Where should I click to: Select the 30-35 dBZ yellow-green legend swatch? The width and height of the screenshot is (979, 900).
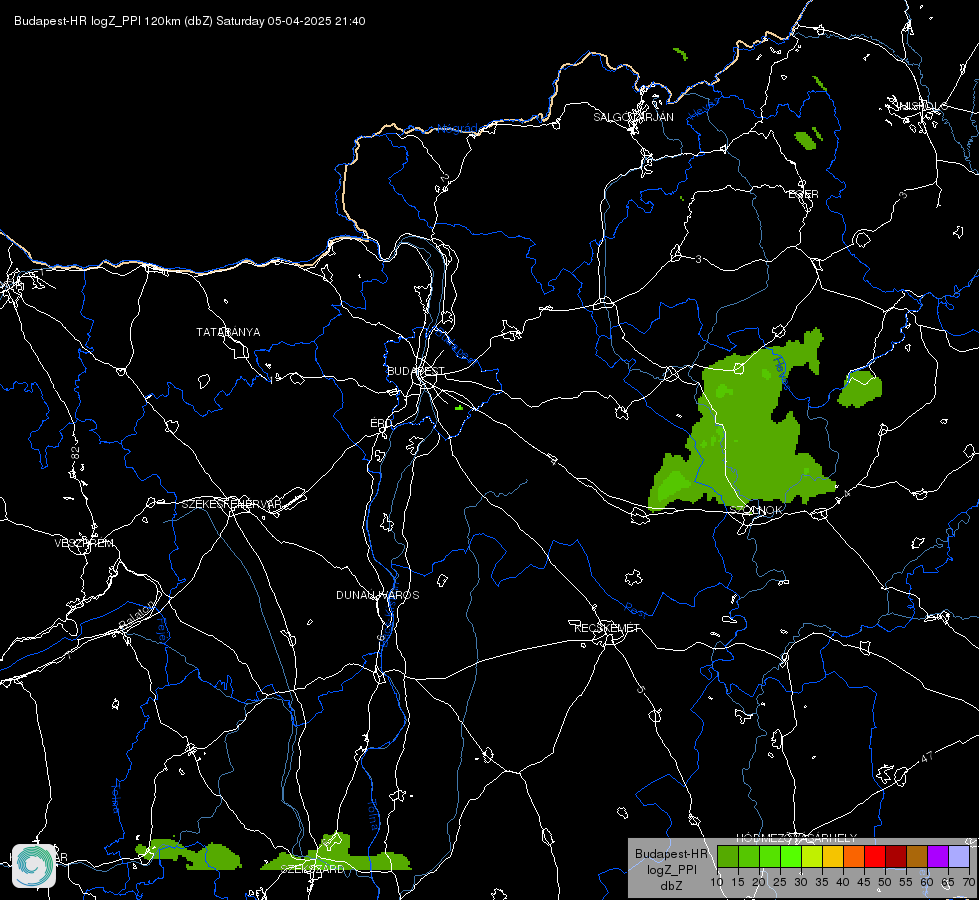coord(812,857)
